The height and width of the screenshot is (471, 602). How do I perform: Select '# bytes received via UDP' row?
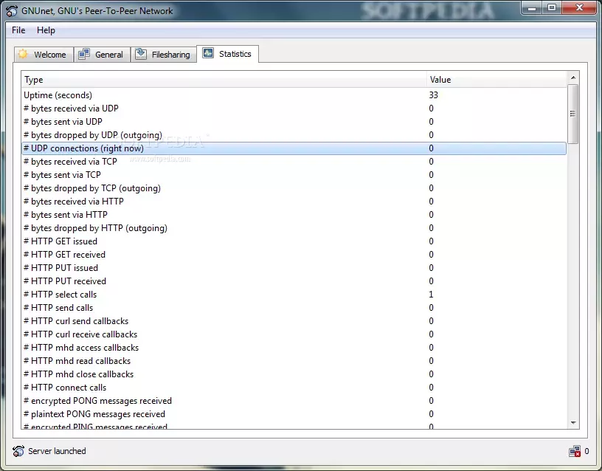294,109
